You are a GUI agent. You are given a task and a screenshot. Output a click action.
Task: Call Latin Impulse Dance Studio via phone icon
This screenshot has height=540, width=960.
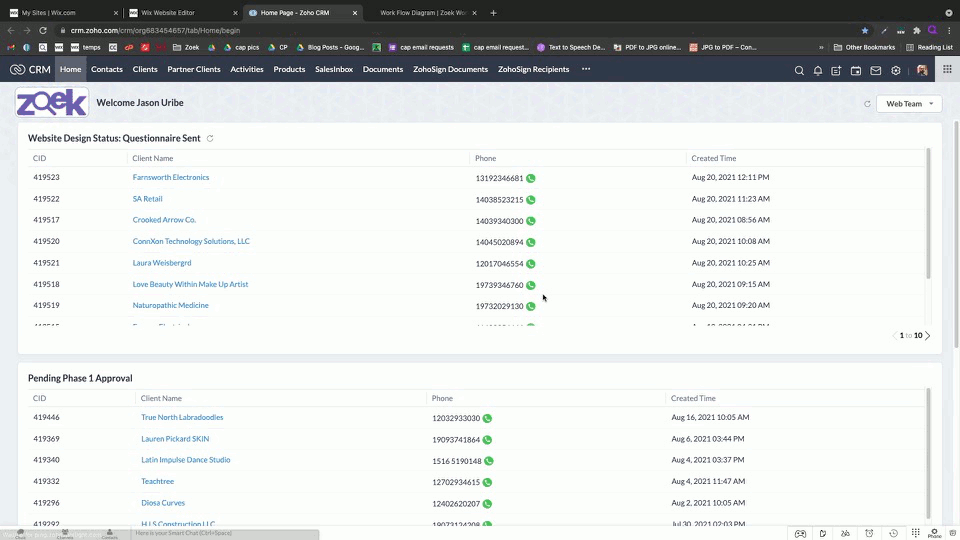(489, 461)
